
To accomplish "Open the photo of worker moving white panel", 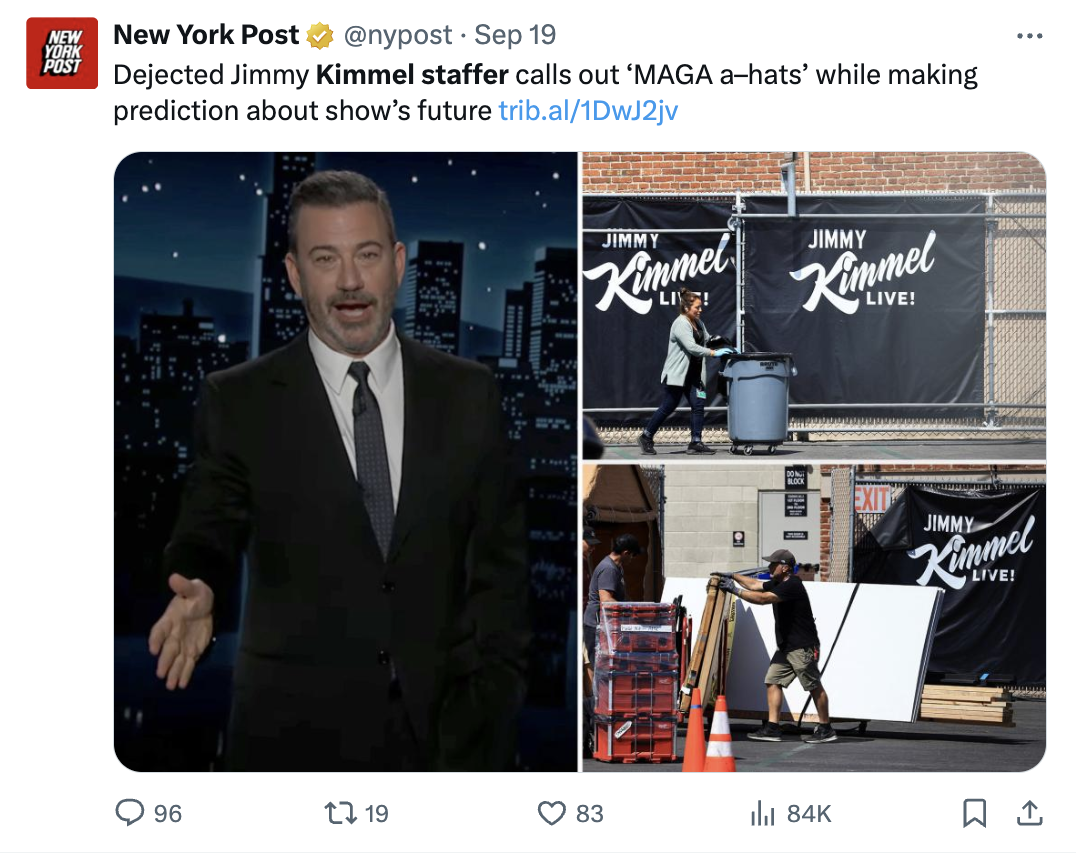I will click(x=814, y=619).
